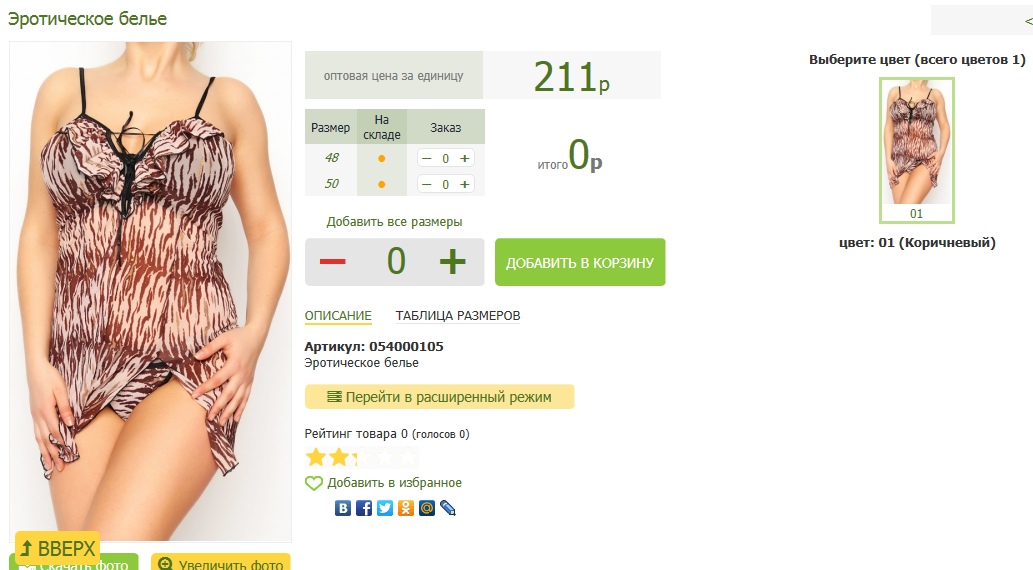Increase size 50 order quantity
The height and width of the screenshot is (570, 1033).
click(464, 185)
